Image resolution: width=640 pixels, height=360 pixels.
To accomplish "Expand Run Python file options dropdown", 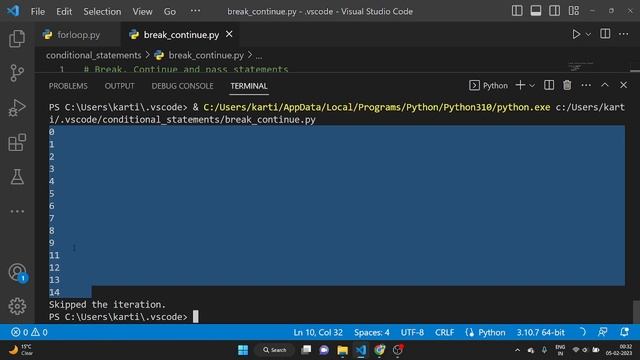I will [x=588, y=35].
